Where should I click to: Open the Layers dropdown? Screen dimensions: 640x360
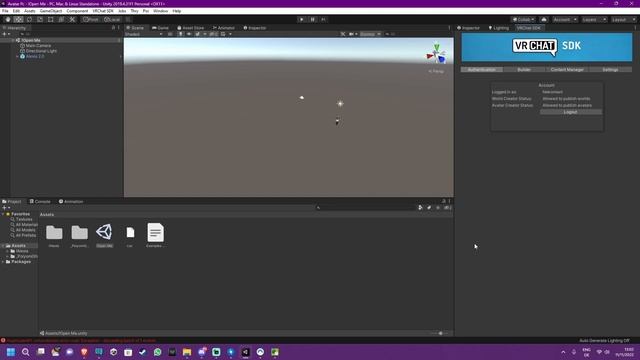point(594,19)
